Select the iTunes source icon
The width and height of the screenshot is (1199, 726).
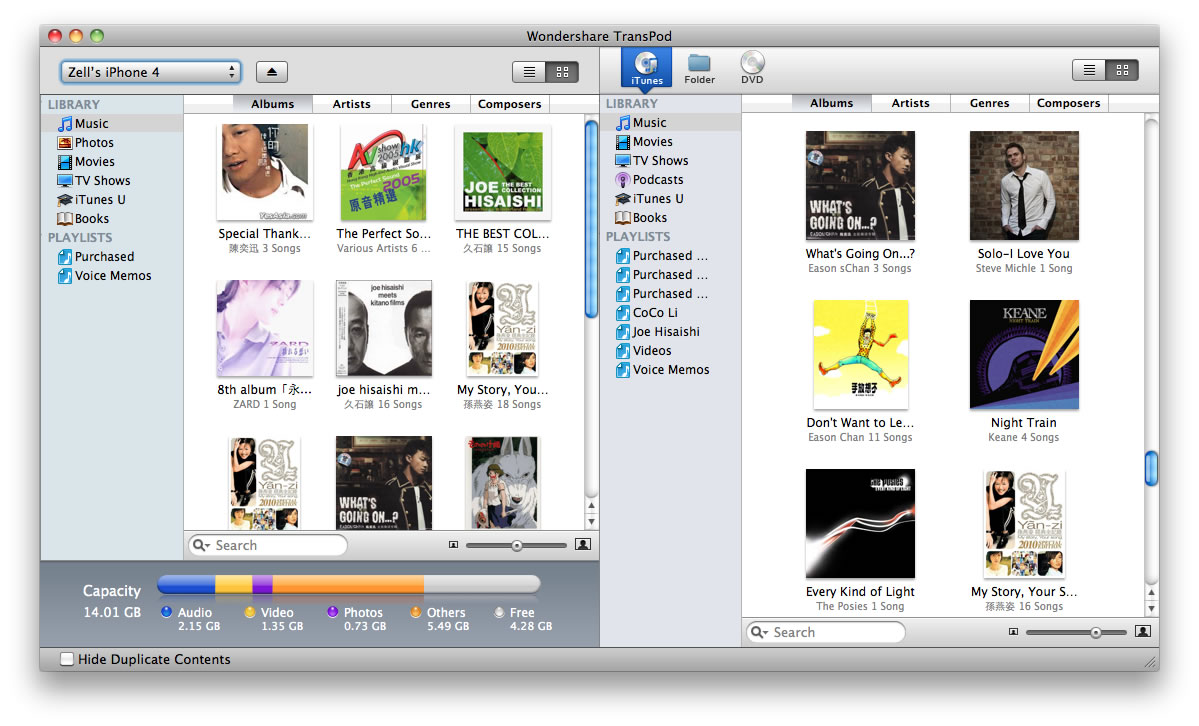(x=646, y=67)
